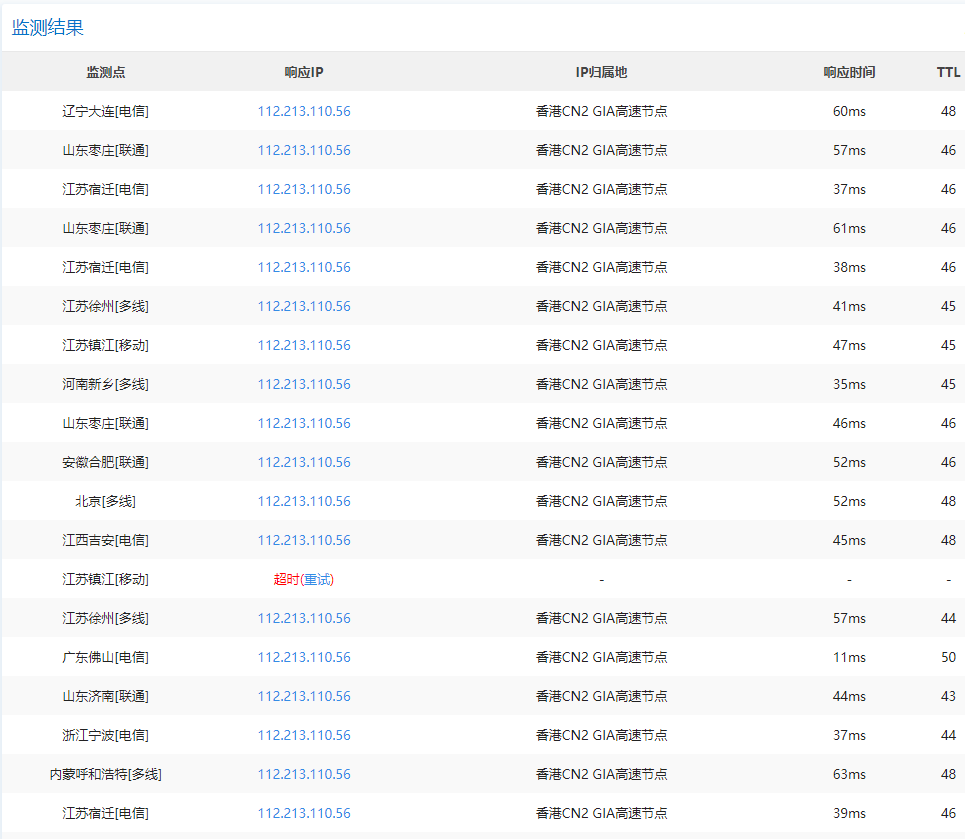Click the 41ms response time value
965x839 pixels.
(849, 307)
